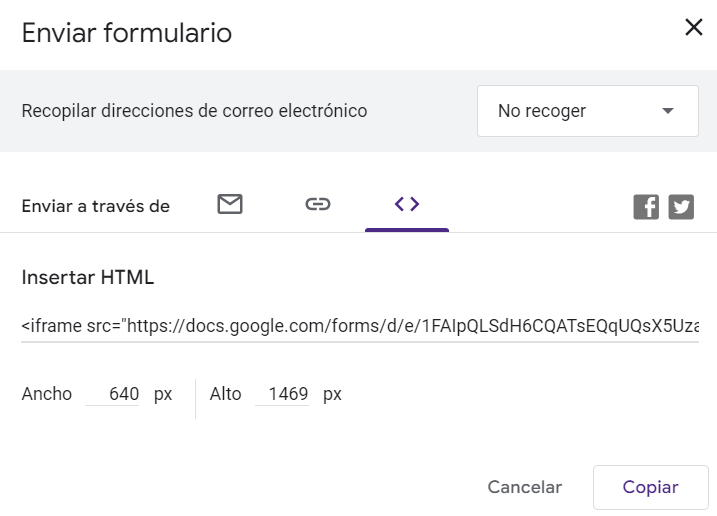Click the px unit after Alto
717x516 pixels.
coord(332,395)
